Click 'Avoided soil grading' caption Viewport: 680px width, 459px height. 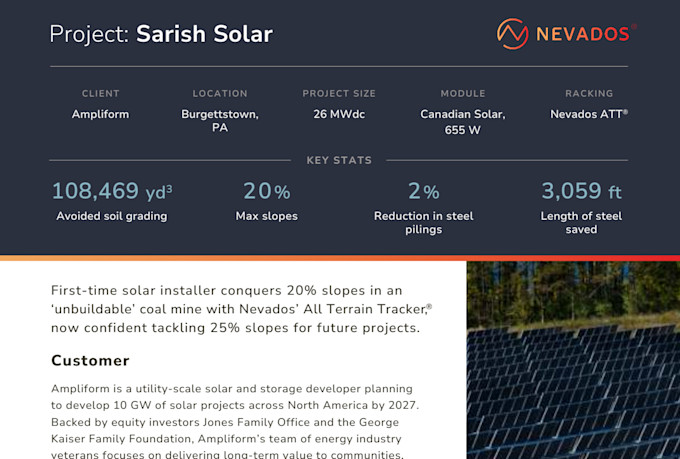(111, 216)
